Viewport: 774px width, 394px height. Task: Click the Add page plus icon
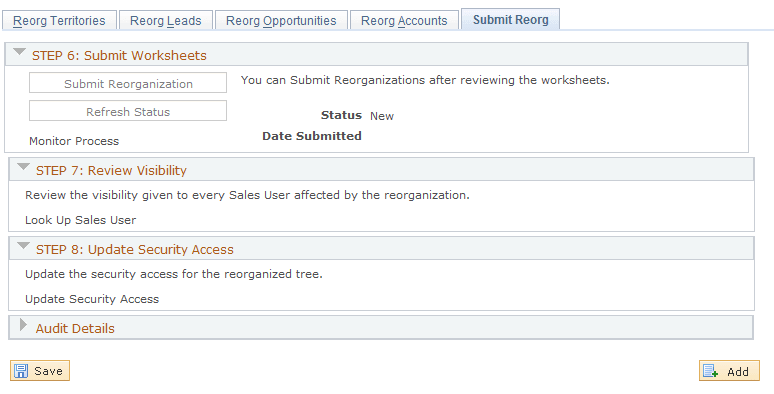[x=710, y=371]
